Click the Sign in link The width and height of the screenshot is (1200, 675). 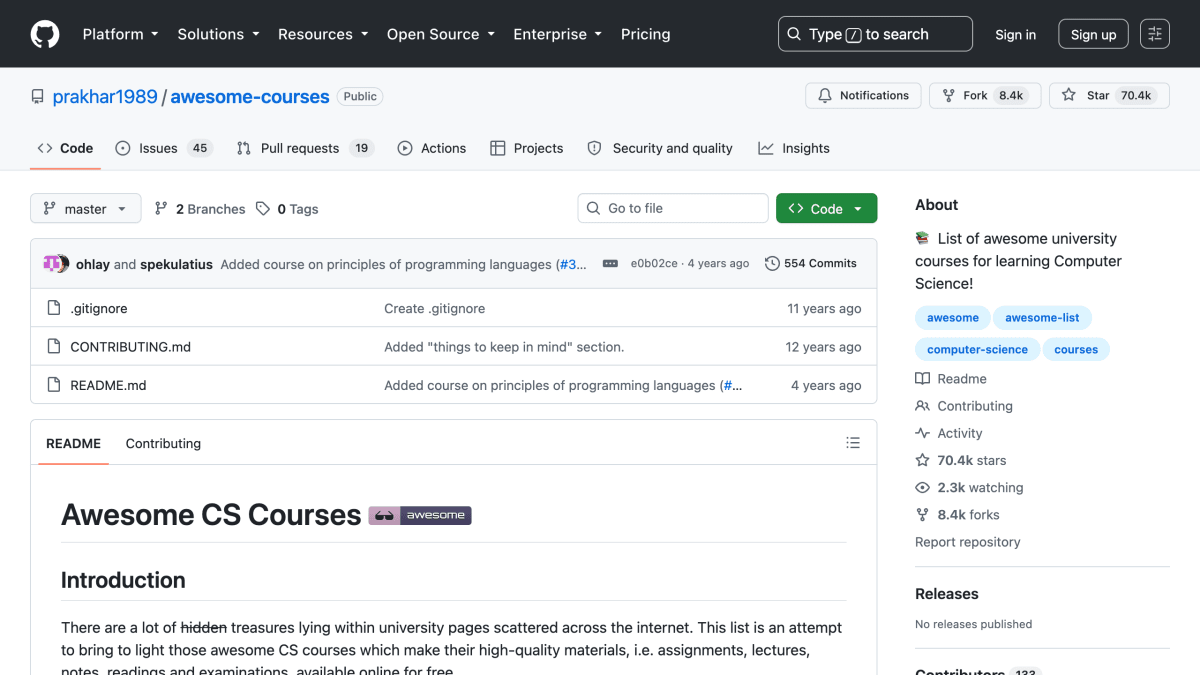(1016, 34)
